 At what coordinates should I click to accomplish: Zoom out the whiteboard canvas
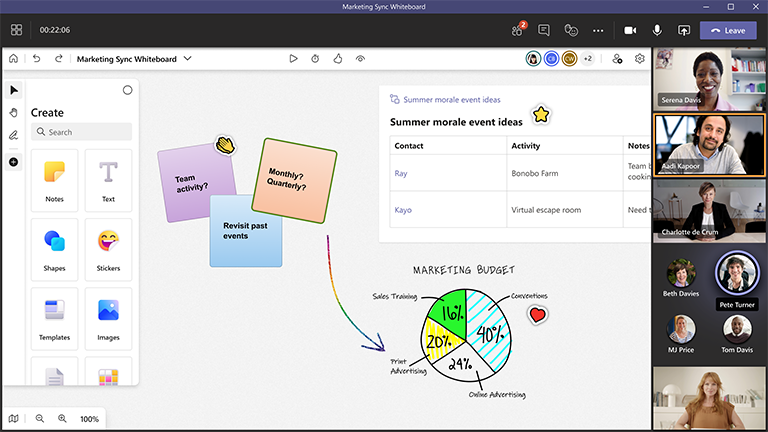pos(40,419)
